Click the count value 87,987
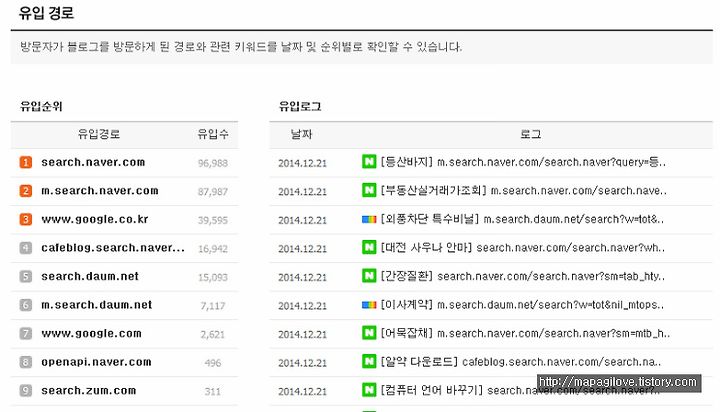Screen dimensions: 720x412 tap(213, 192)
